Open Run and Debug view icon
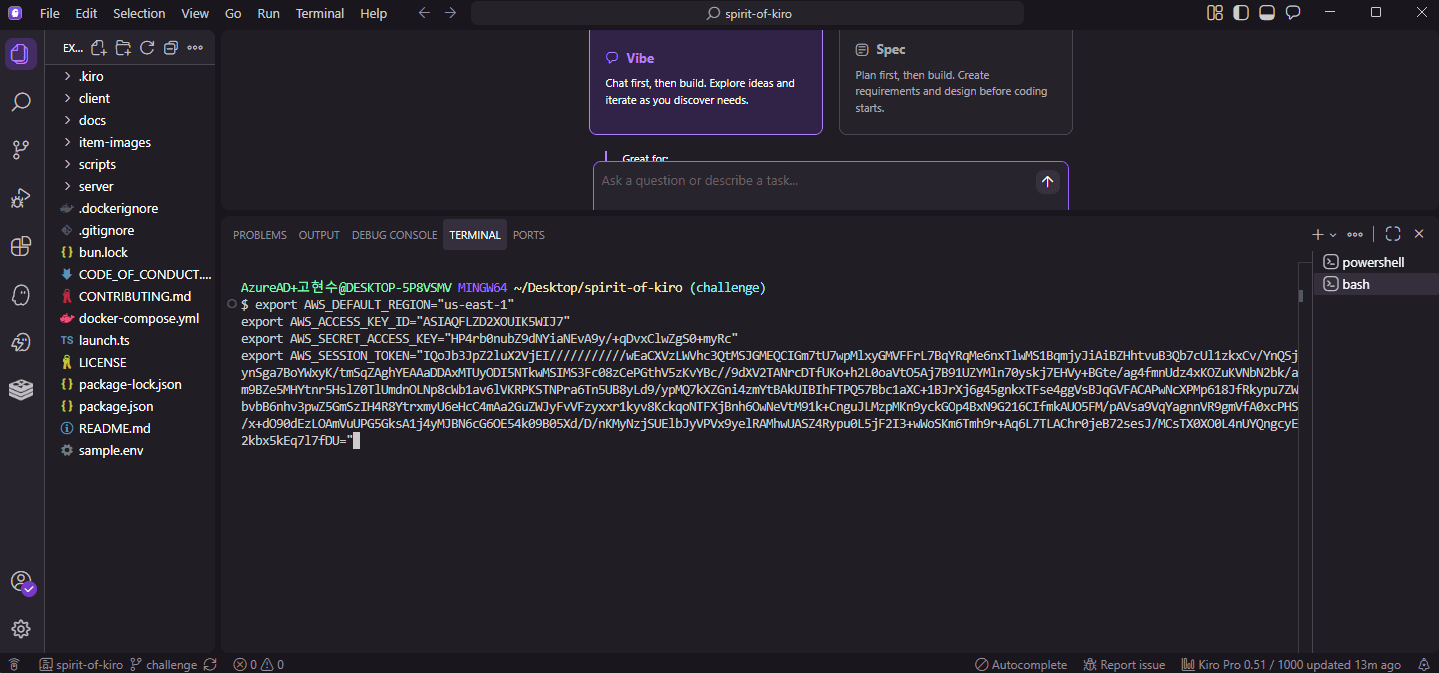 click(x=21, y=198)
